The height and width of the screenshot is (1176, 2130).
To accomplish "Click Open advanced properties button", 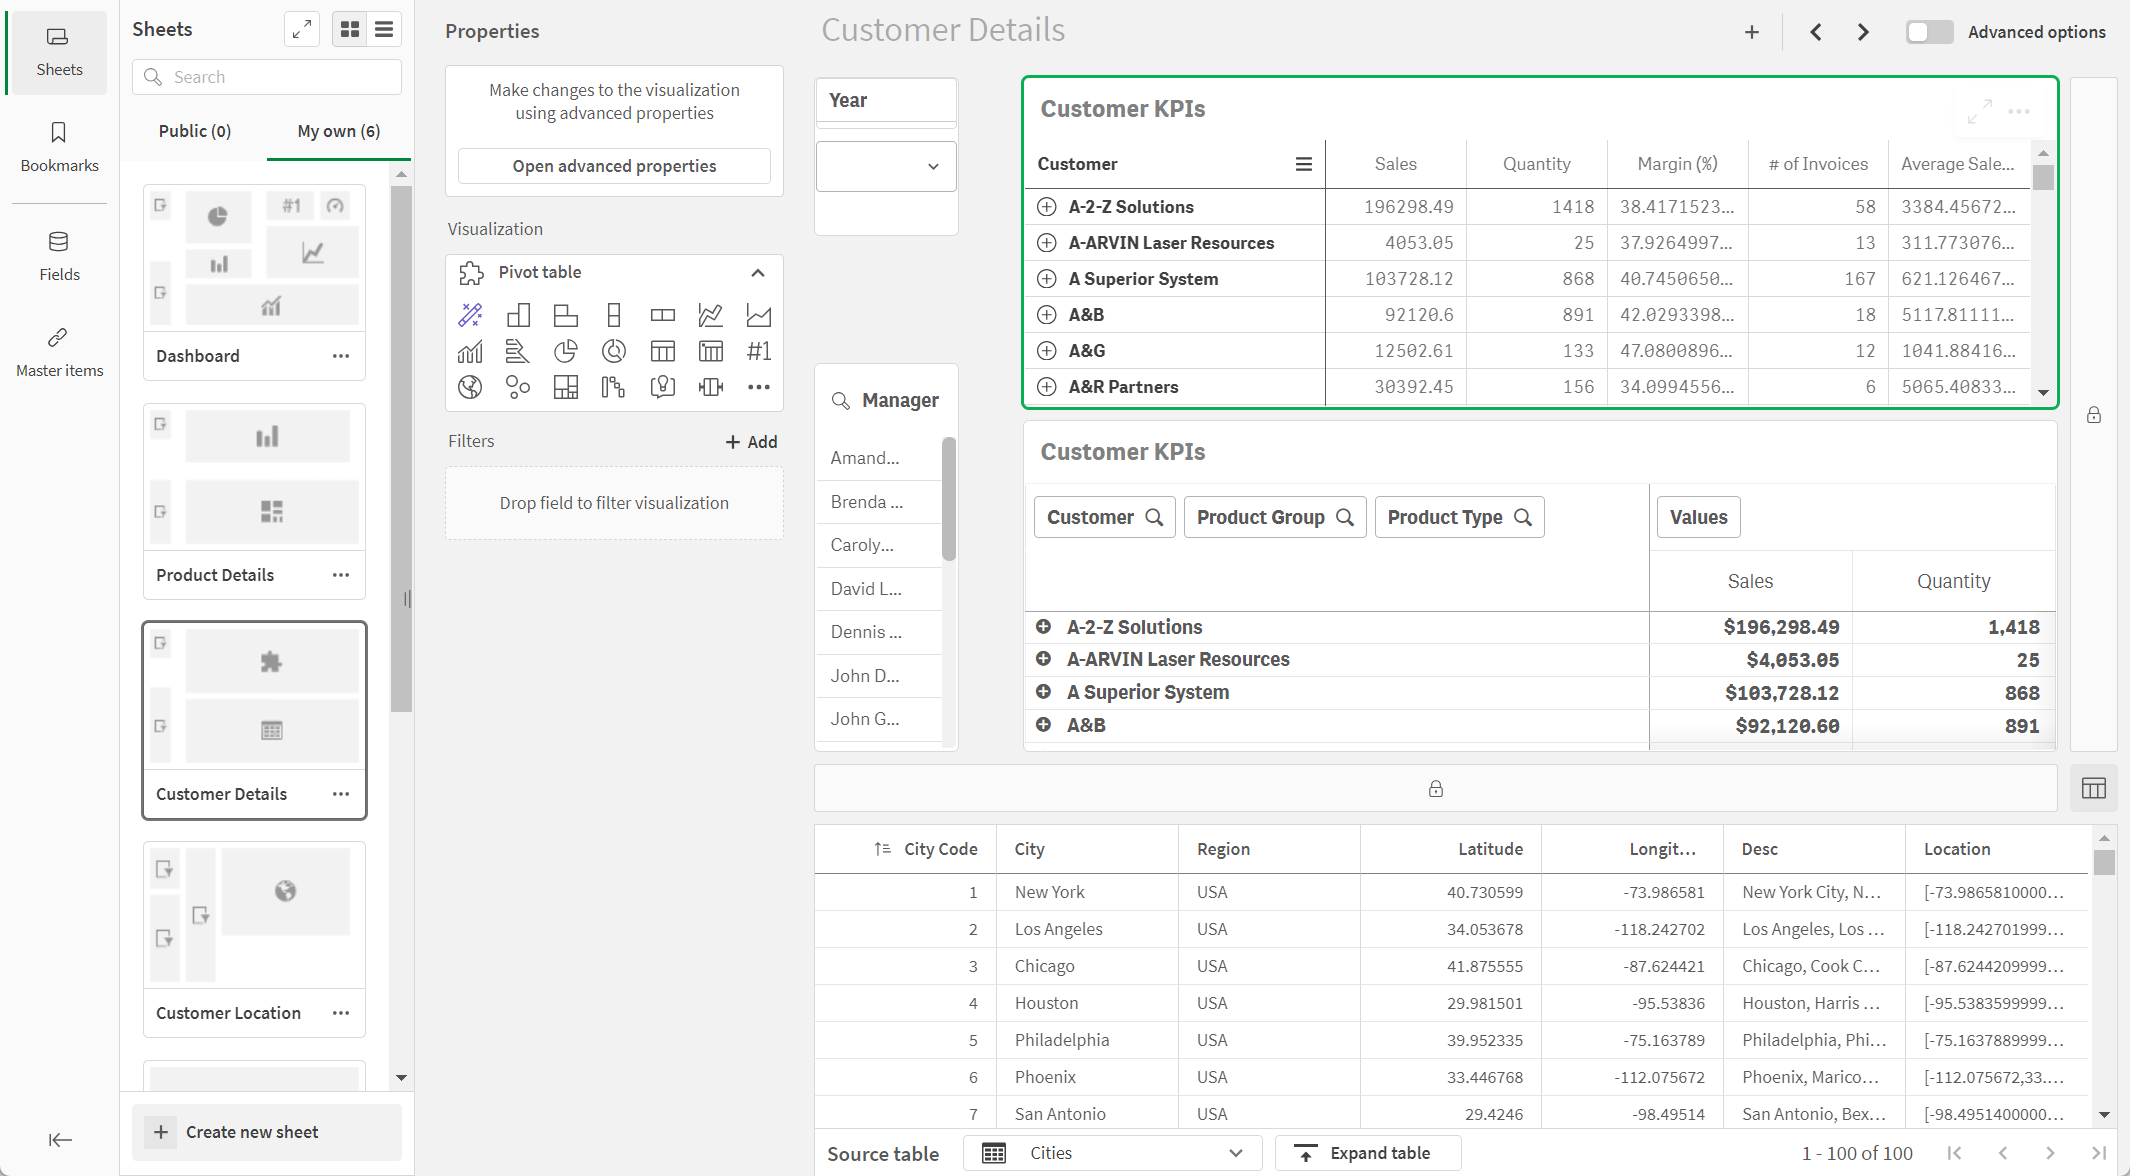I will pos(614,165).
